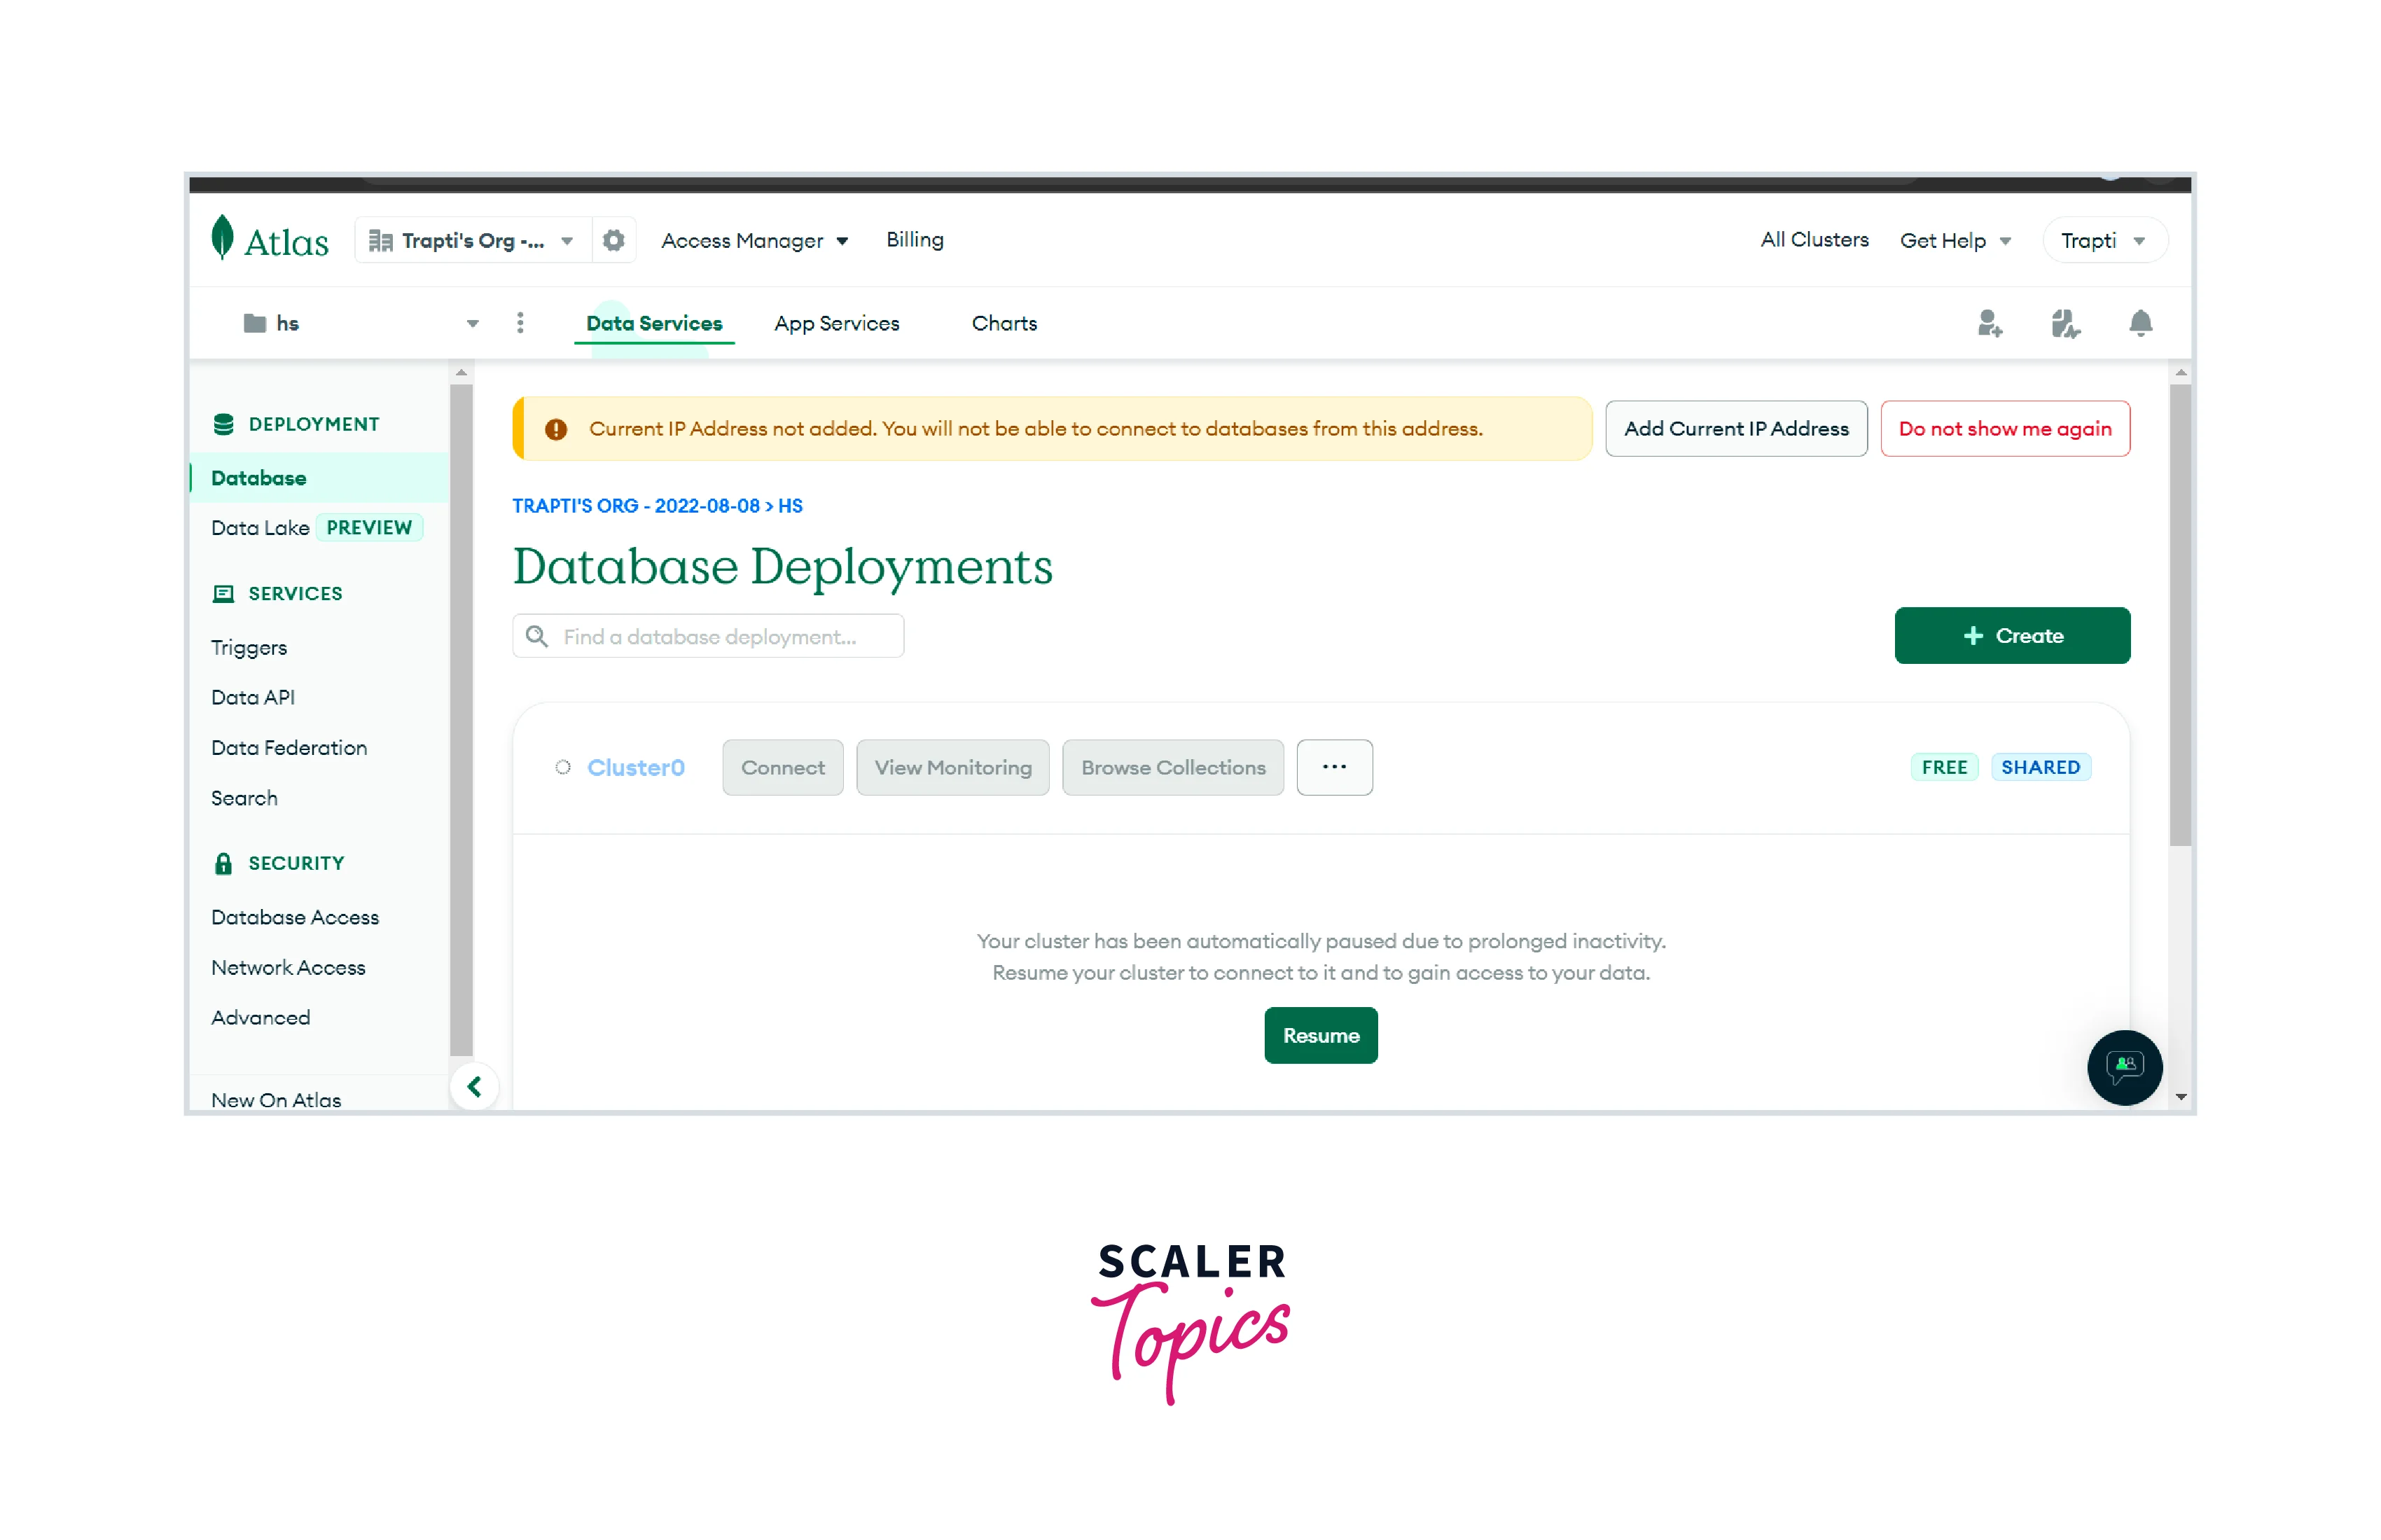Switch to the App Services tab
This screenshot has width=2381, height=1540.
tap(836, 323)
